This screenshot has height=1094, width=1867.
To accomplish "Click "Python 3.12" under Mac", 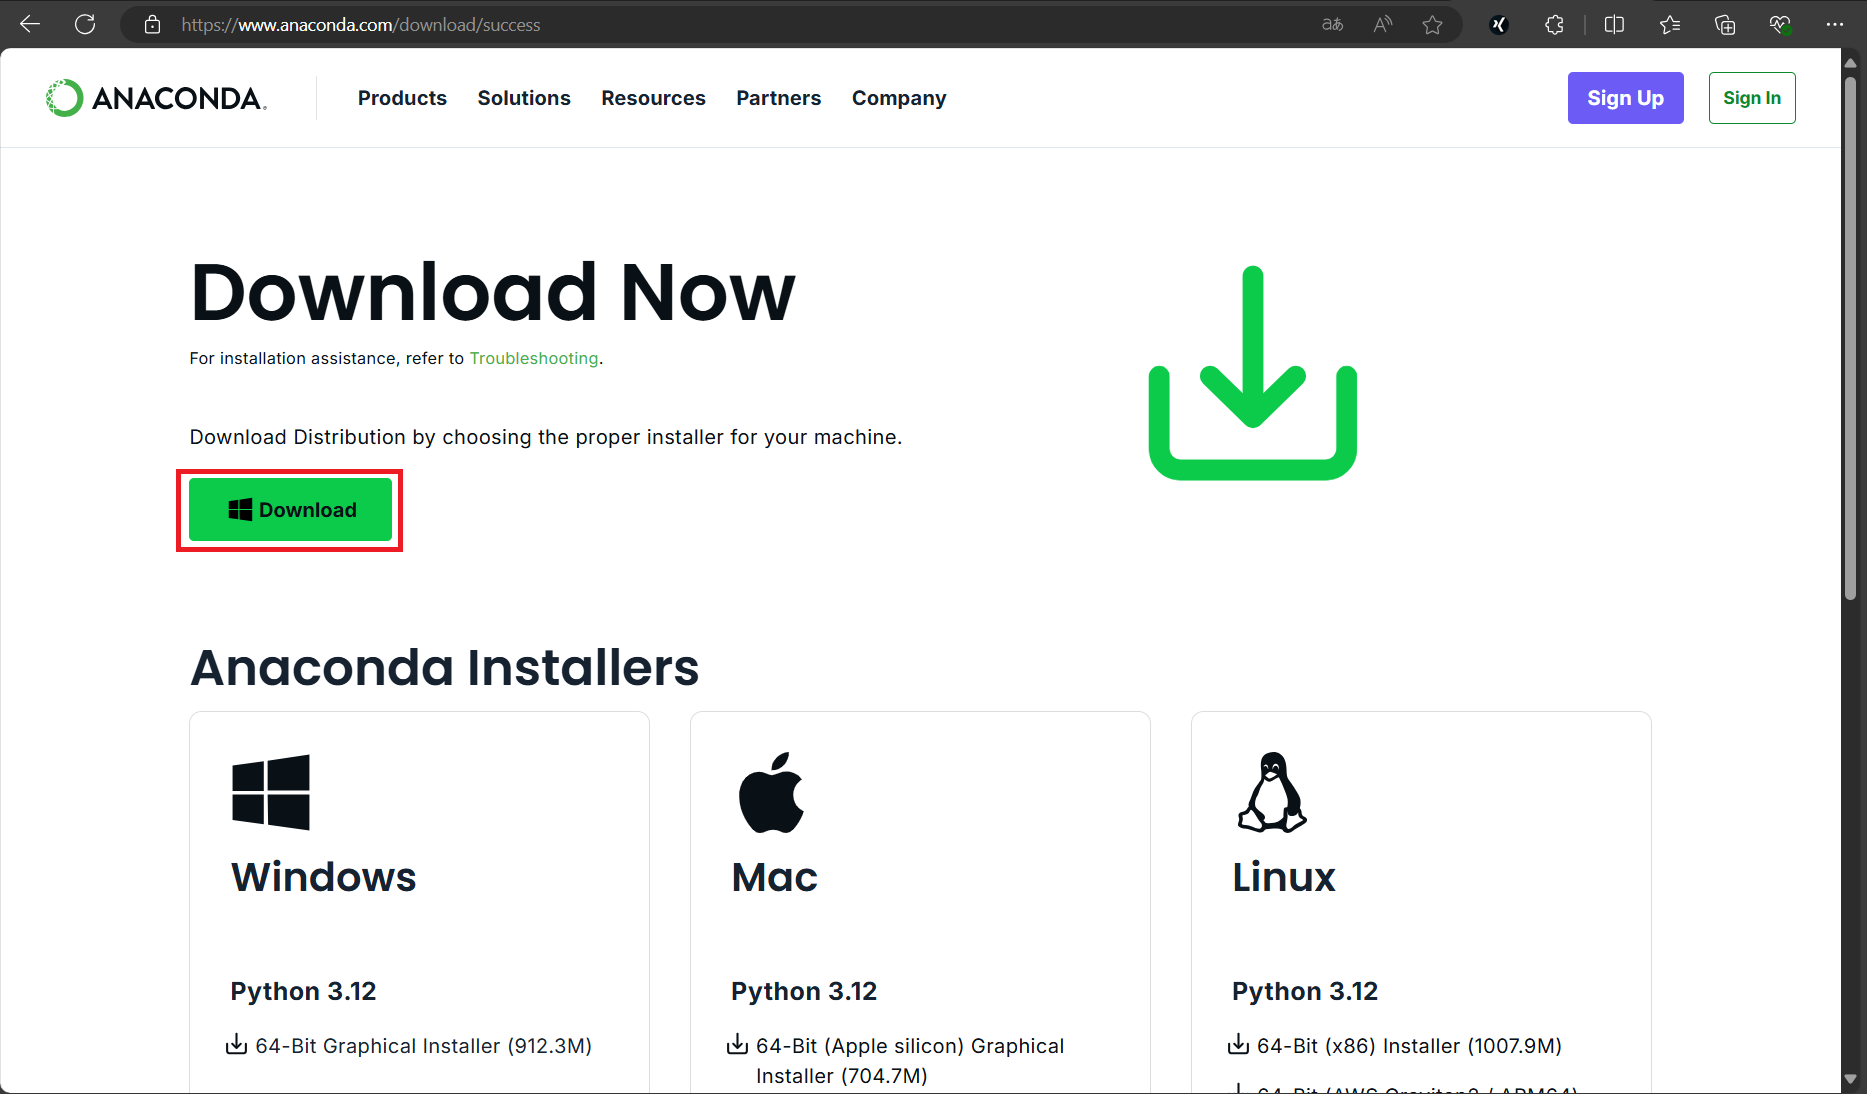I will [x=804, y=991].
